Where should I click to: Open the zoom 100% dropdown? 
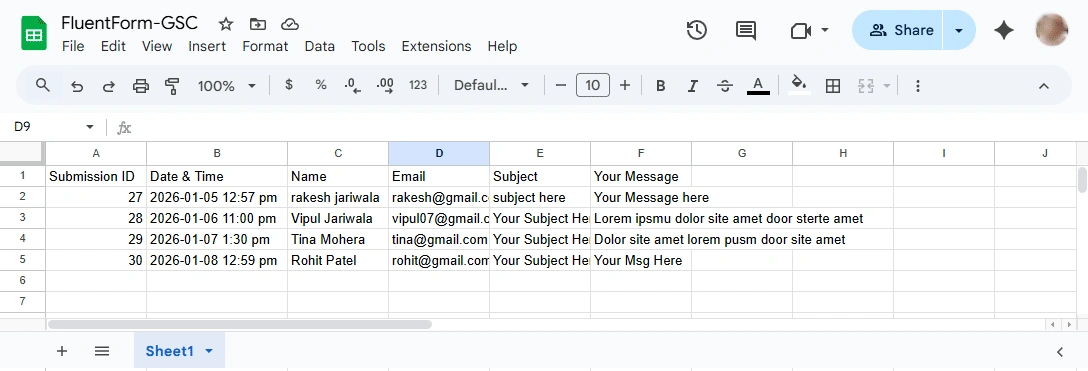pos(227,86)
